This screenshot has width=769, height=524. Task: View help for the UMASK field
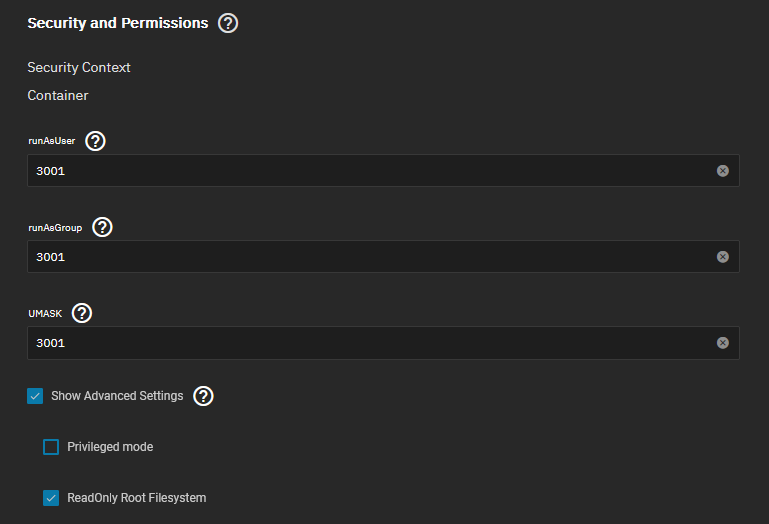pos(82,313)
